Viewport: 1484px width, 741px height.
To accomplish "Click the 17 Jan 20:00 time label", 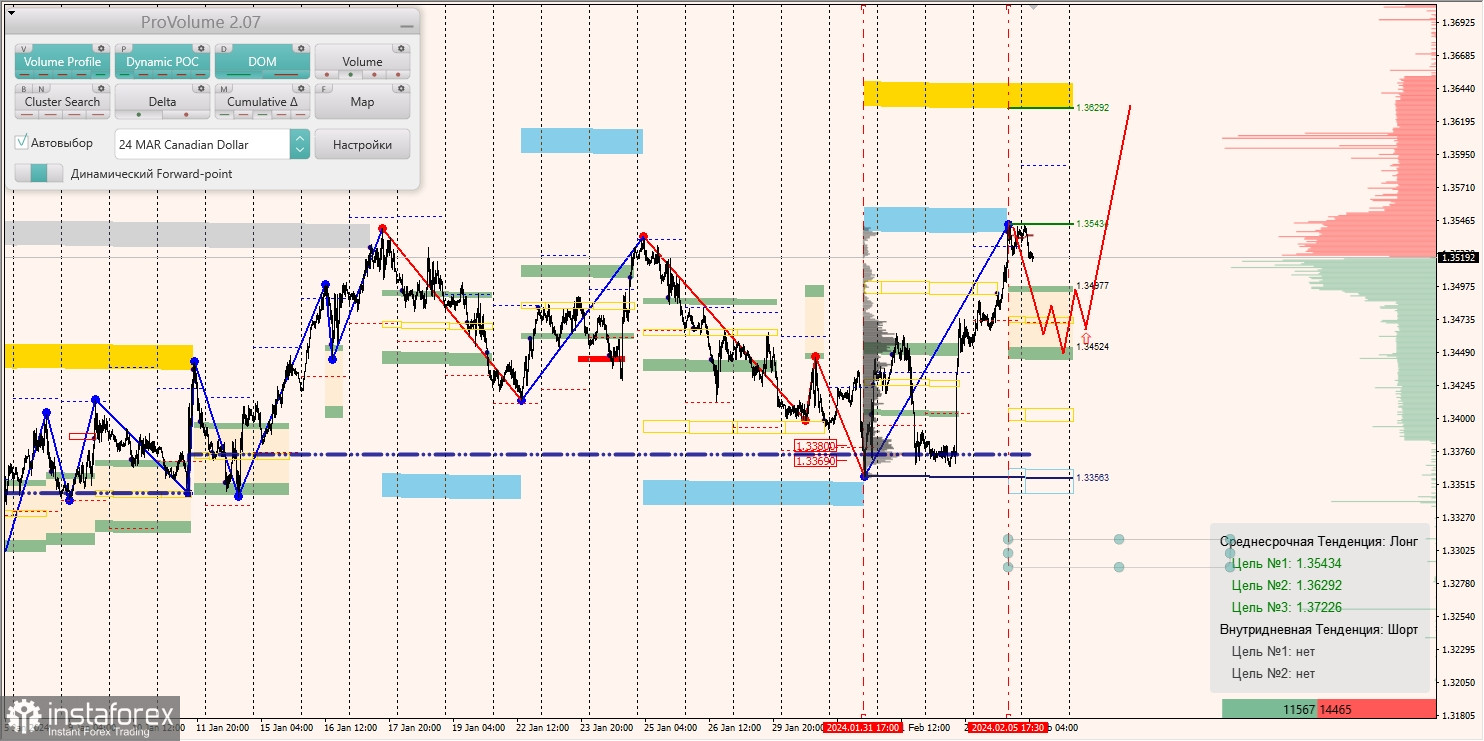I will pos(413,727).
